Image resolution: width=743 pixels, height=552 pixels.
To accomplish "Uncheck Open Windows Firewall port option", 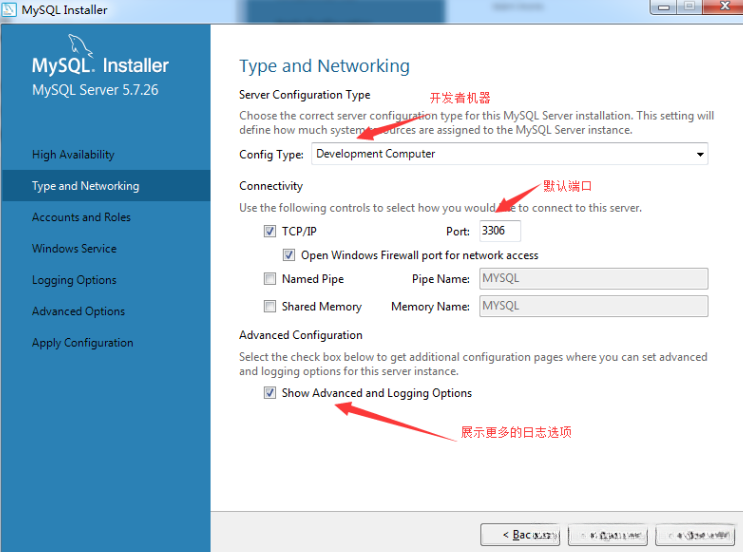I will [x=289, y=255].
